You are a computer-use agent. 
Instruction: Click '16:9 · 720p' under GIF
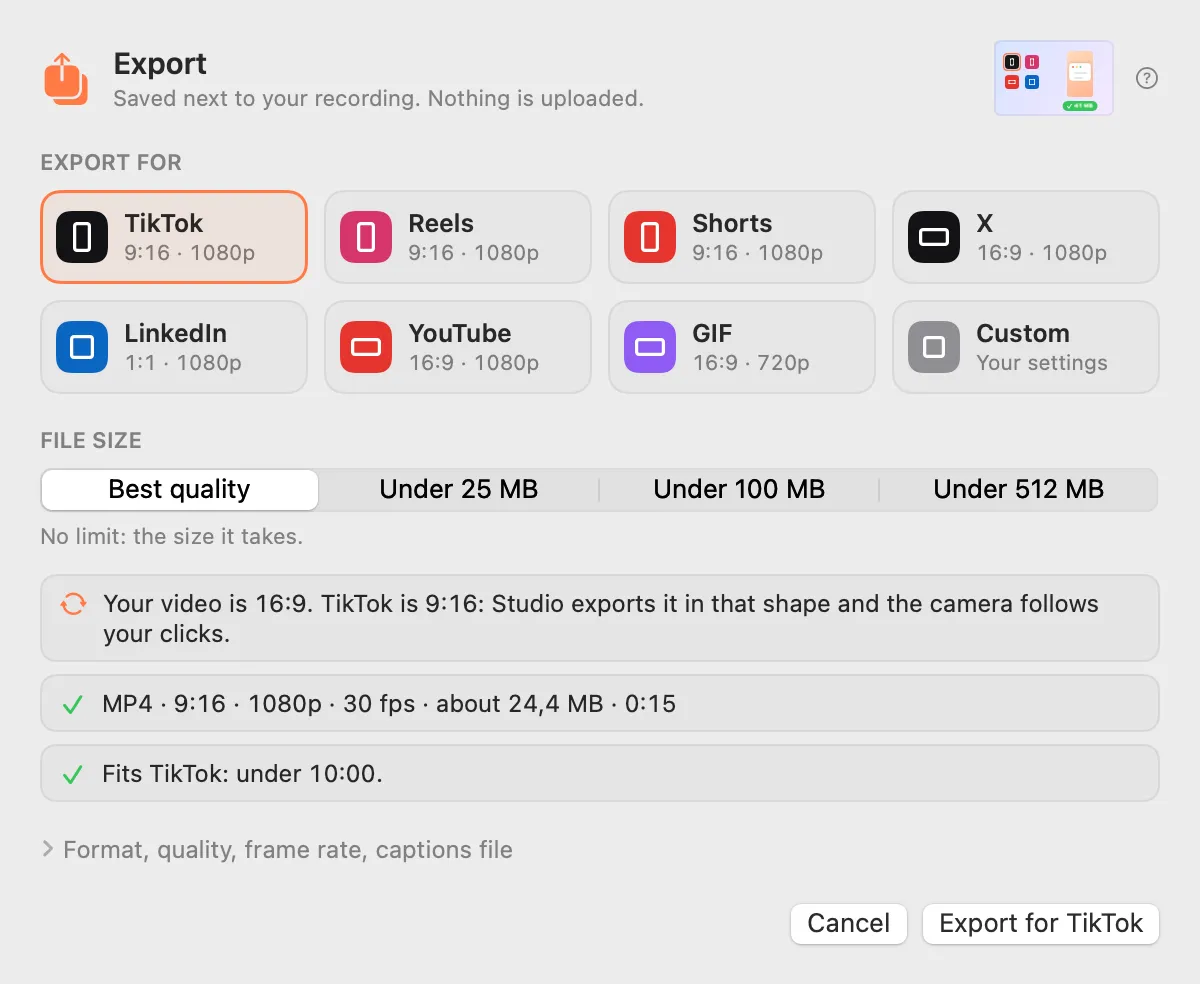coord(751,363)
